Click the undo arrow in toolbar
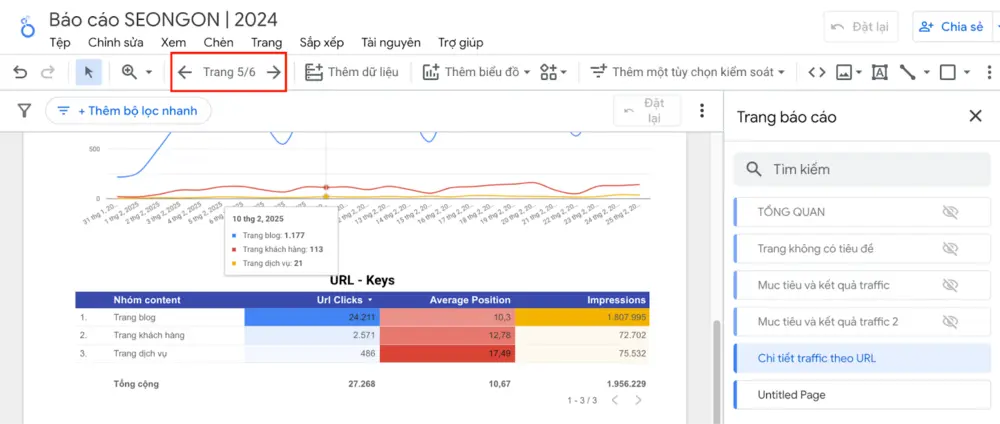 [20, 72]
